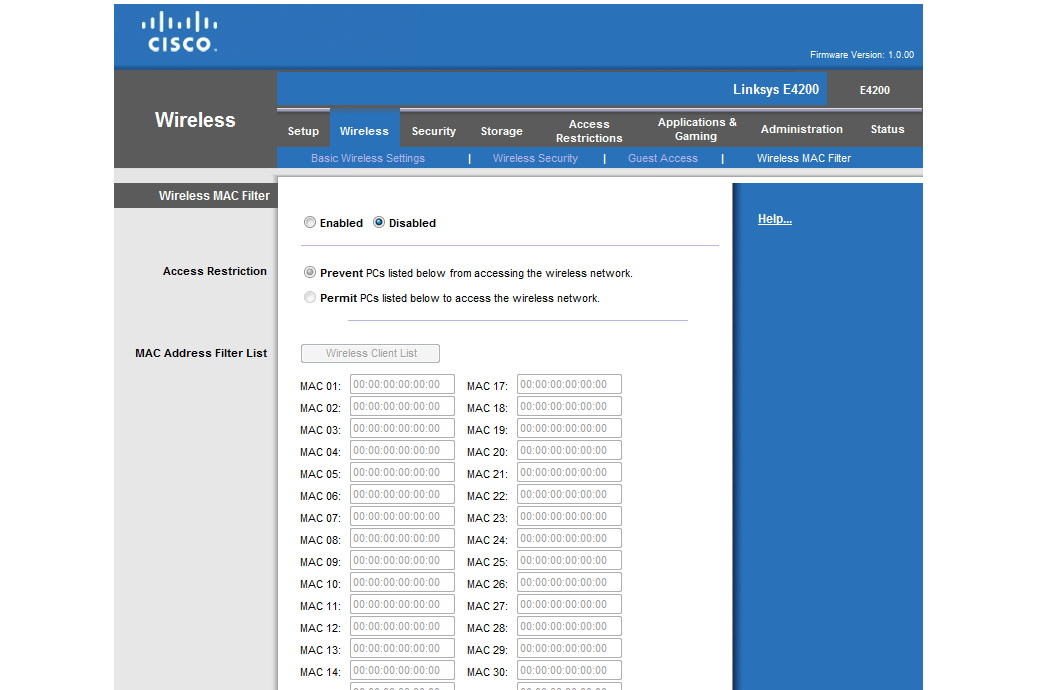Open the Storage tab
Viewport: 1040px width, 690px height.
(x=501, y=131)
